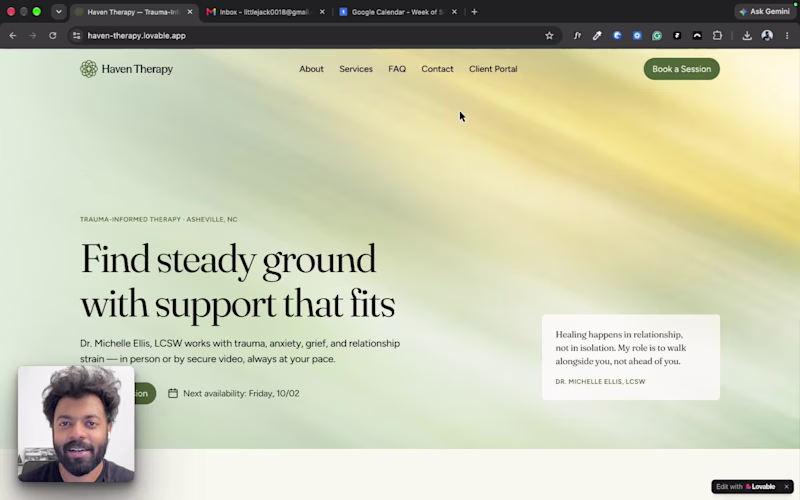This screenshot has width=800, height=500.
Task: Click the Haven Therapy brand name
Action: [x=137, y=69]
